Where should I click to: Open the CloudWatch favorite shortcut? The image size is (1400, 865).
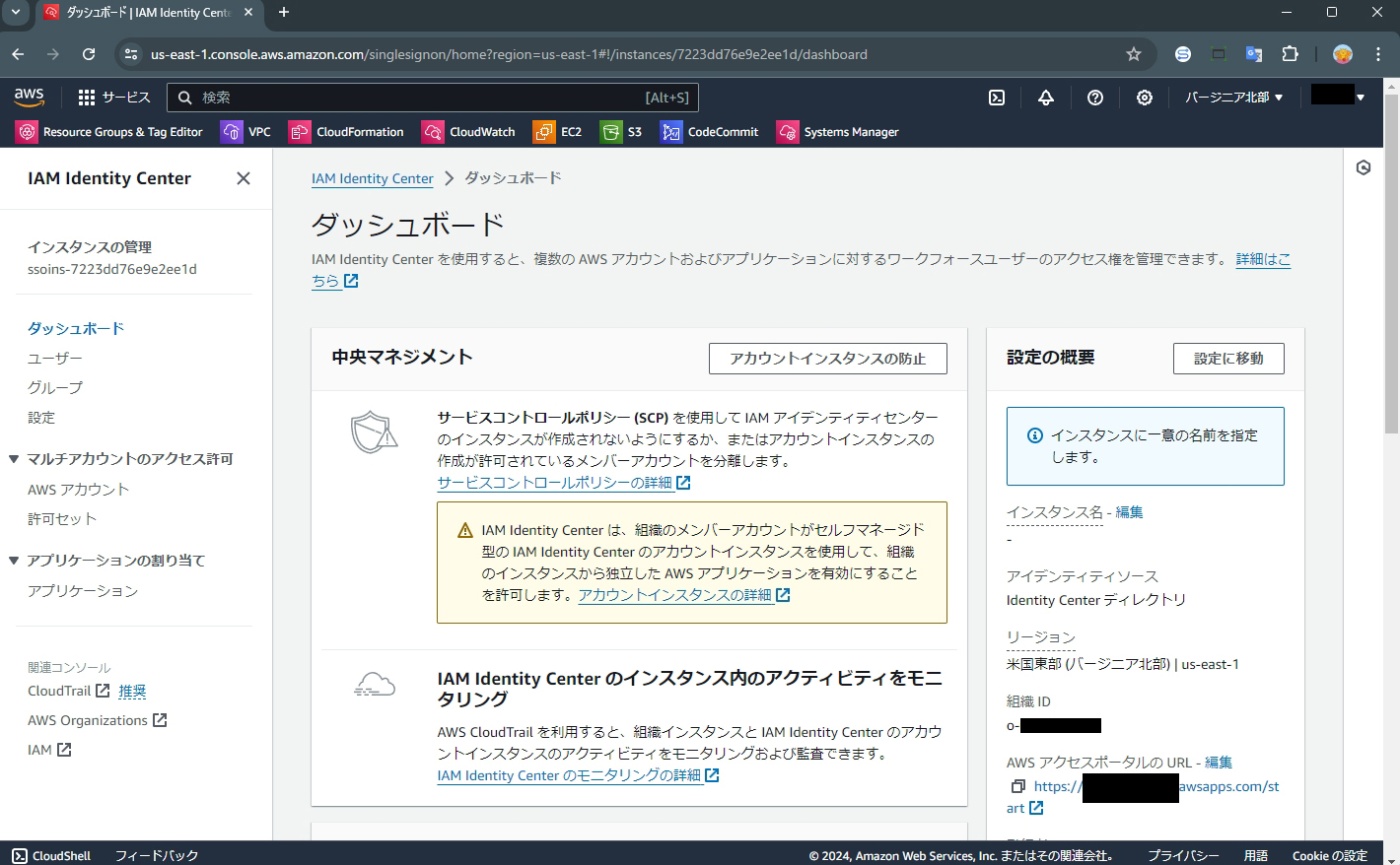tap(469, 131)
